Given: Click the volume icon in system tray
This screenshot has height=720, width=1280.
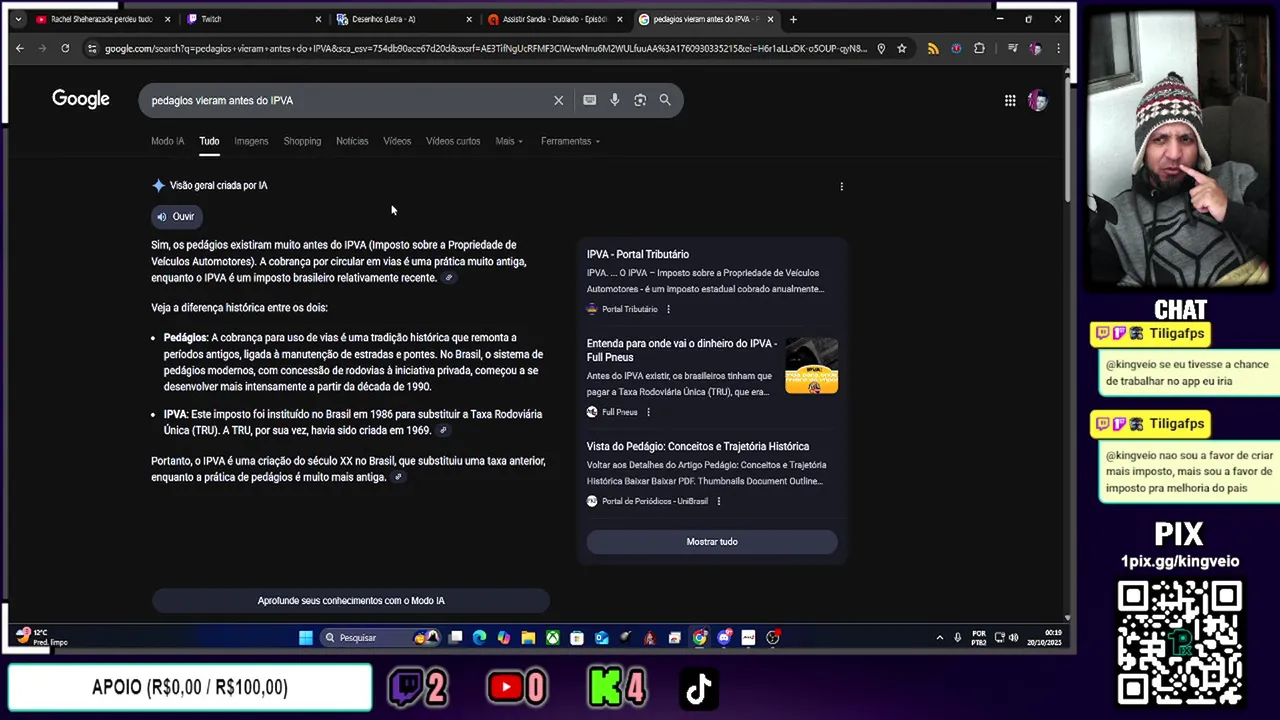Looking at the screenshot, I should click(x=1013, y=637).
